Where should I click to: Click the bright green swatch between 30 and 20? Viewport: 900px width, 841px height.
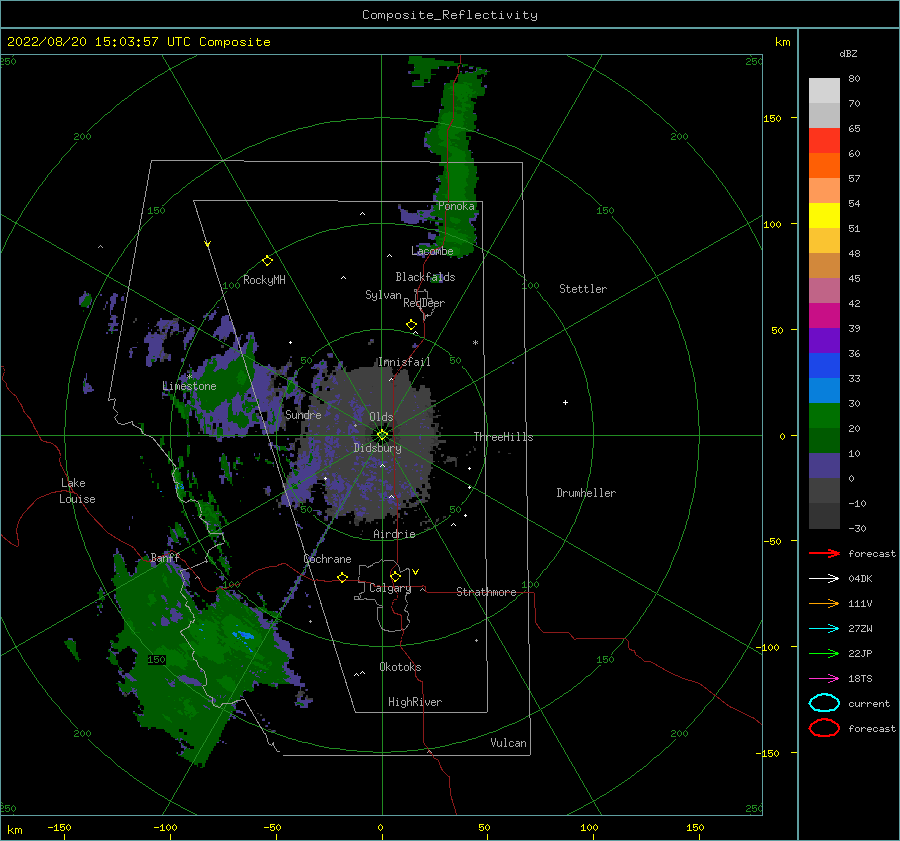[824, 416]
